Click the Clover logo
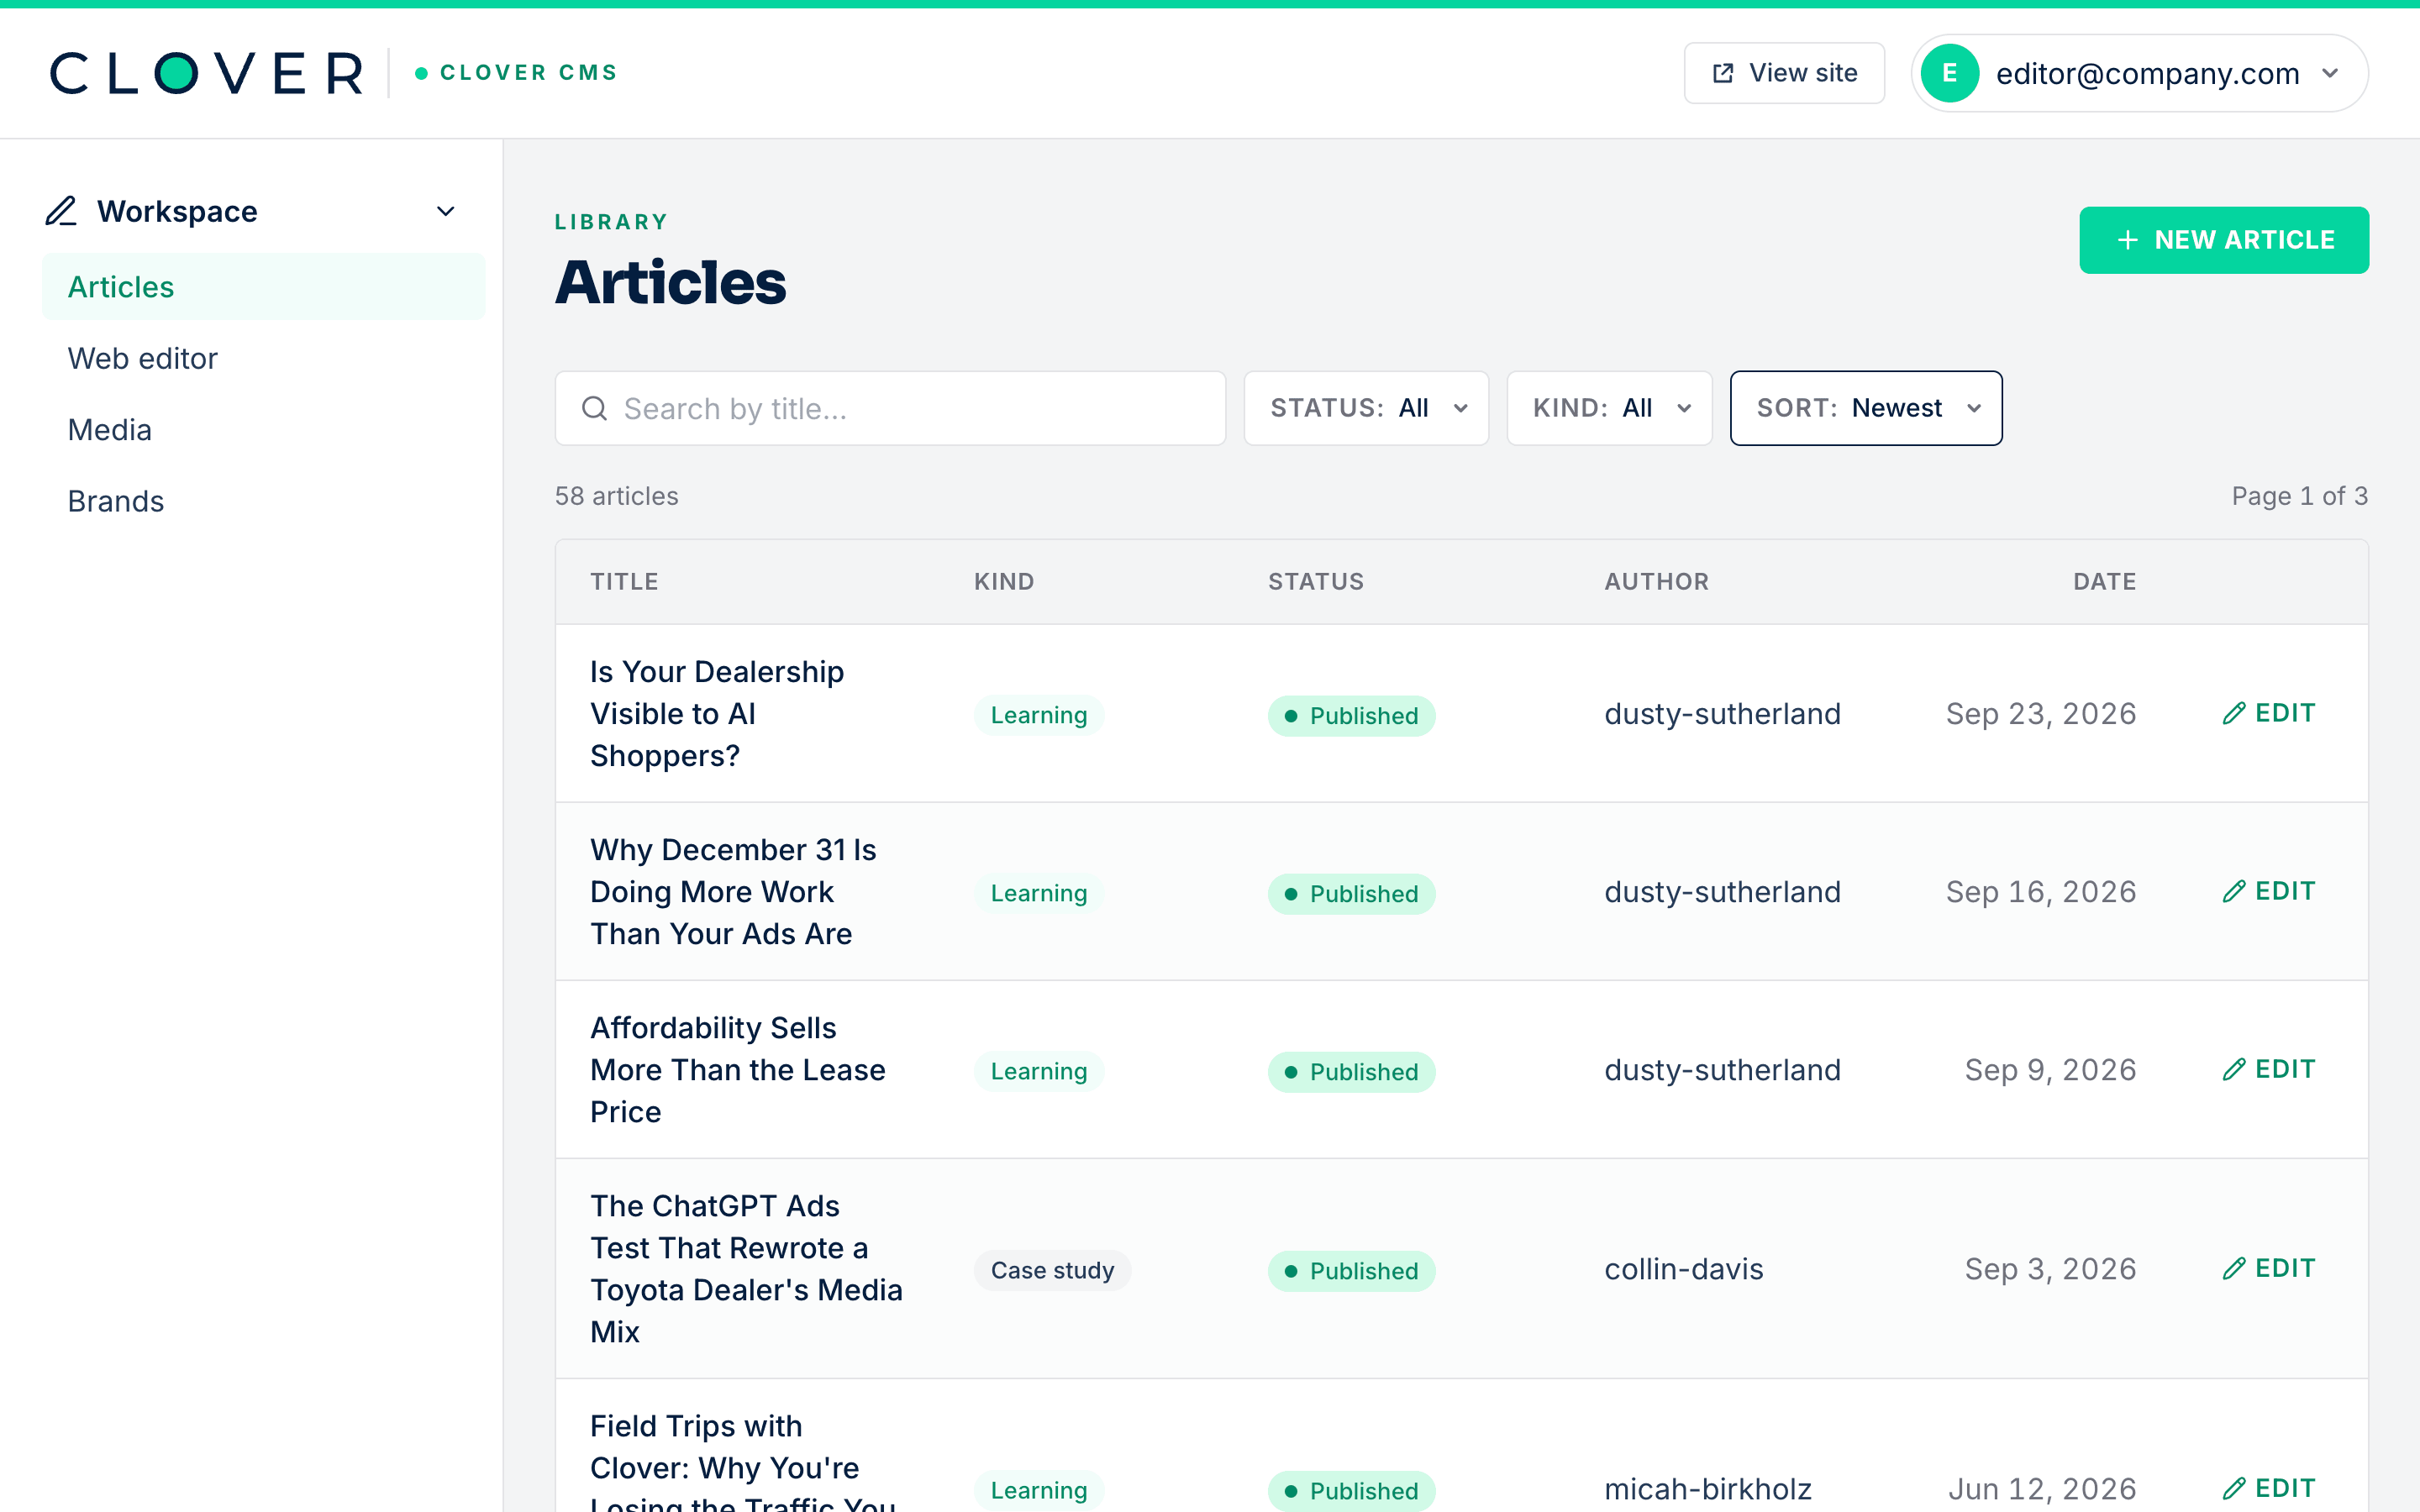The image size is (2420, 1512). tap(207, 73)
